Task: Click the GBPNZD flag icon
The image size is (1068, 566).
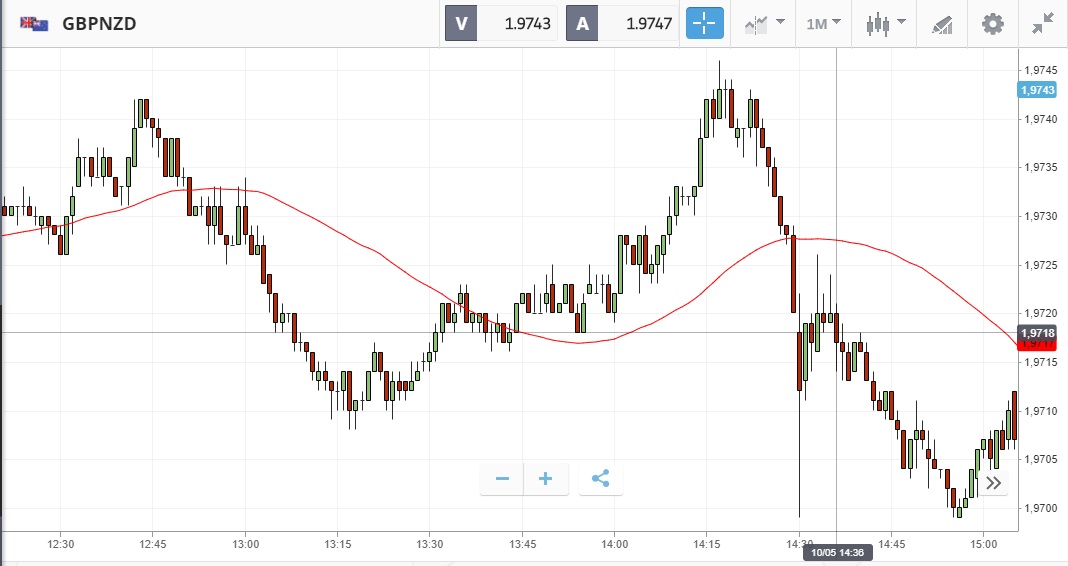Action: pyautogui.click(x=33, y=23)
